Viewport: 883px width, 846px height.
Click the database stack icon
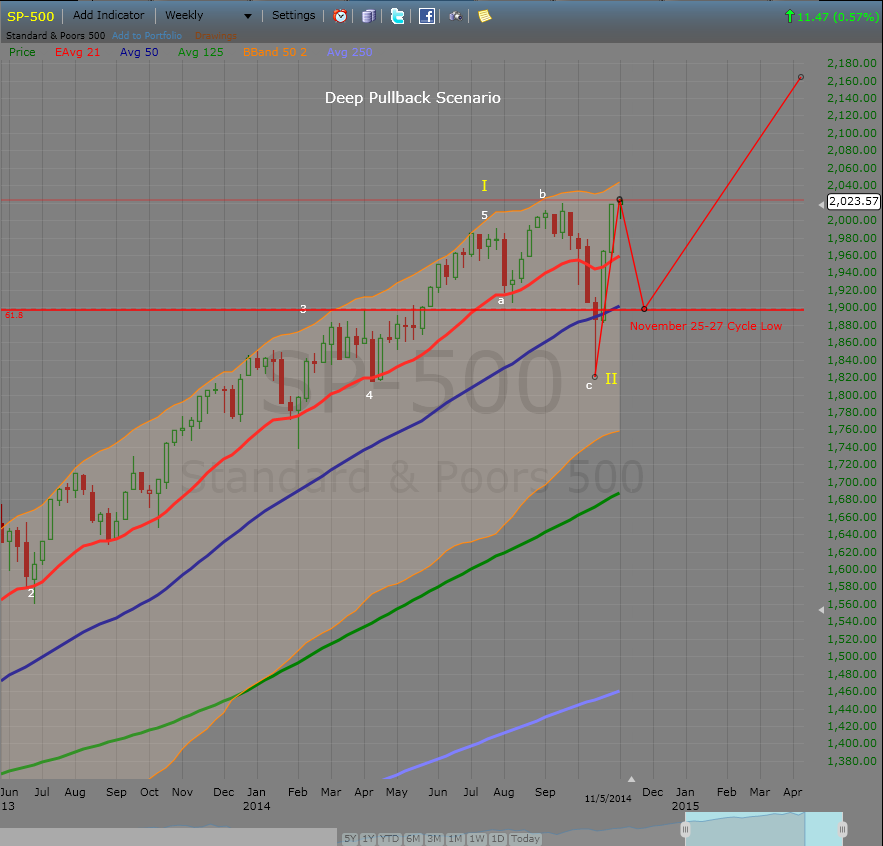368,16
